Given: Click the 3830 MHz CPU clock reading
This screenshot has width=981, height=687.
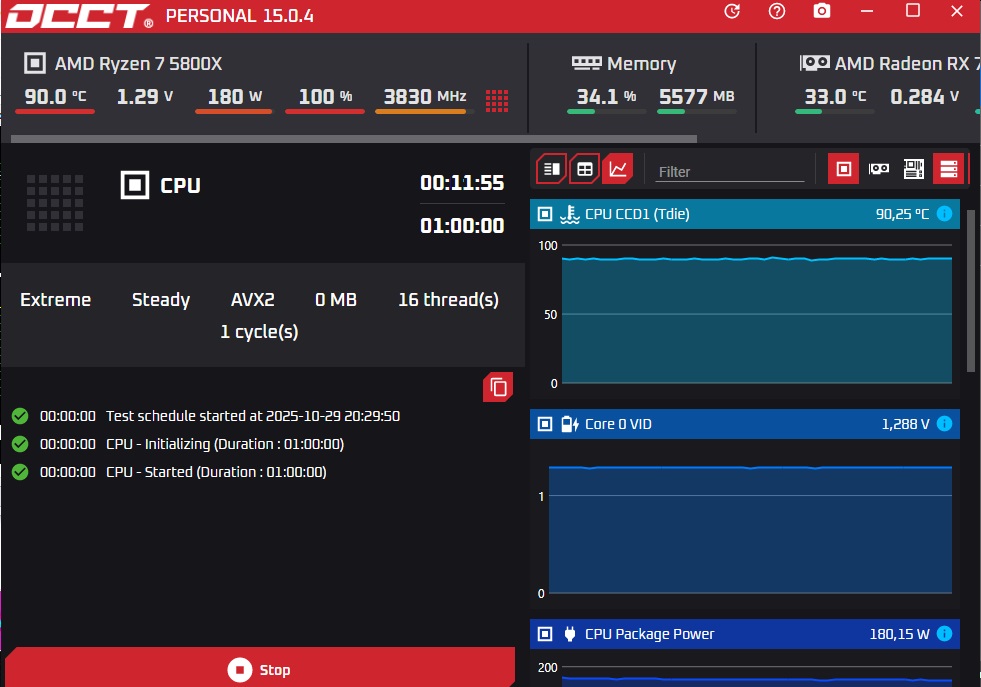Looking at the screenshot, I should (x=425, y=96).
